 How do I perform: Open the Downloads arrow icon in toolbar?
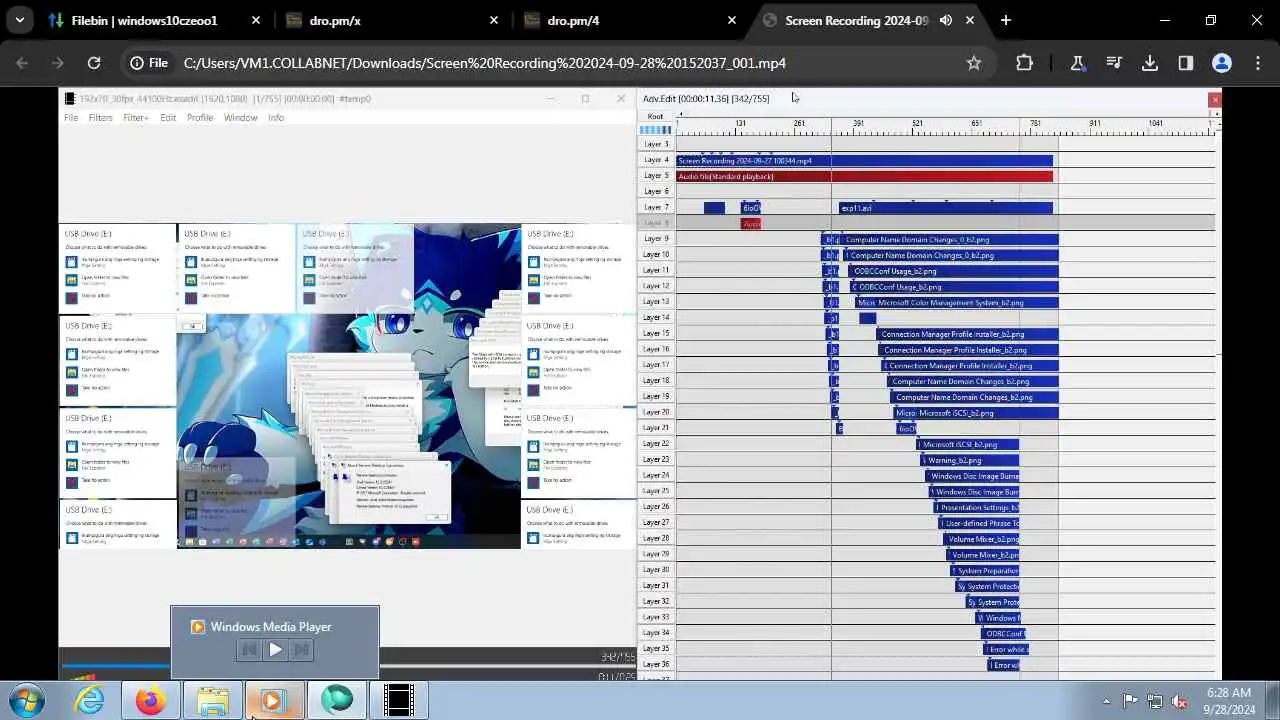1150,63
